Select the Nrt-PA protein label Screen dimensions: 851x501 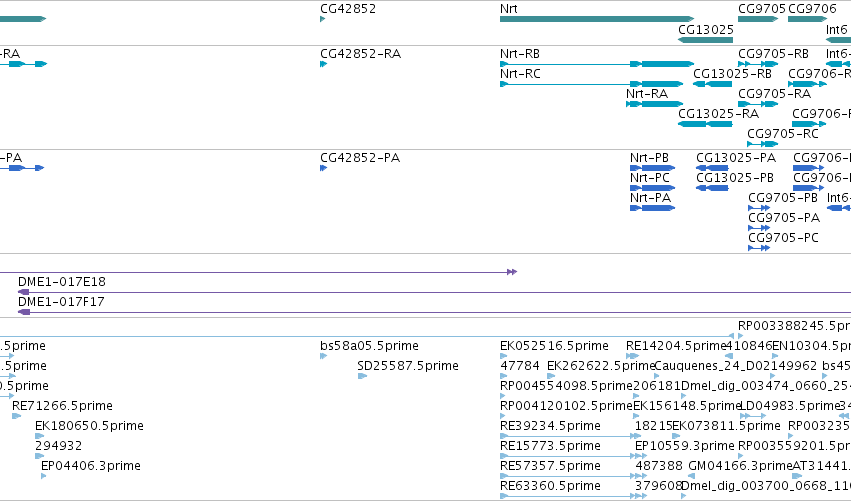650,198
